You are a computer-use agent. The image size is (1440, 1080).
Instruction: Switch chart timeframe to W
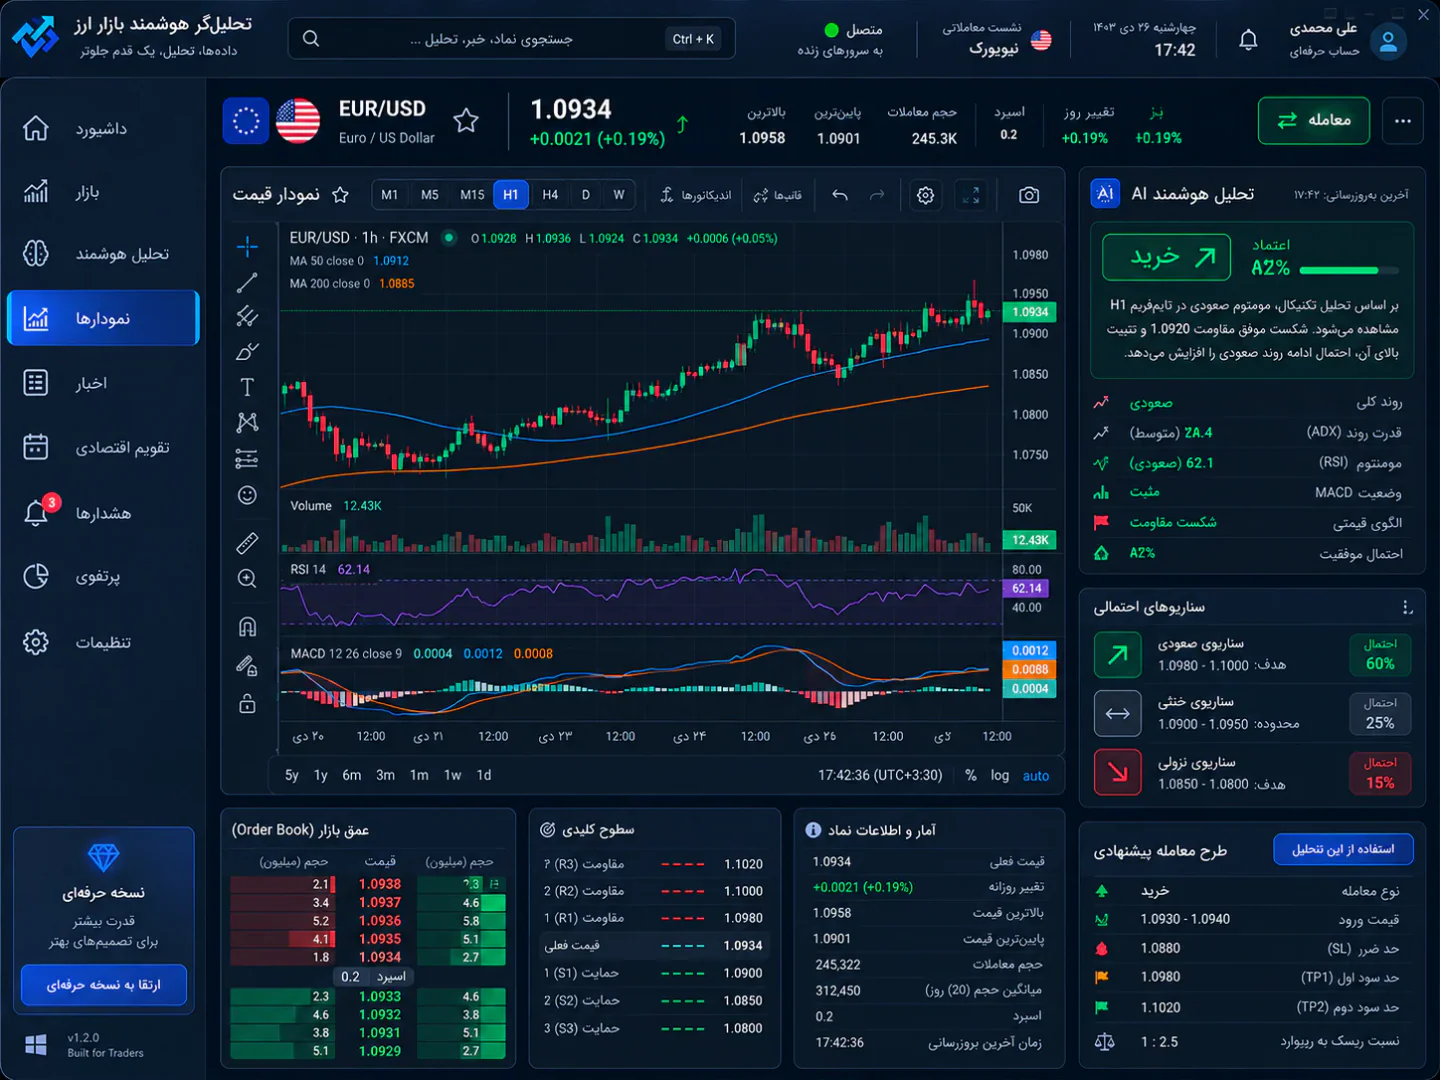tap(619, 195)
